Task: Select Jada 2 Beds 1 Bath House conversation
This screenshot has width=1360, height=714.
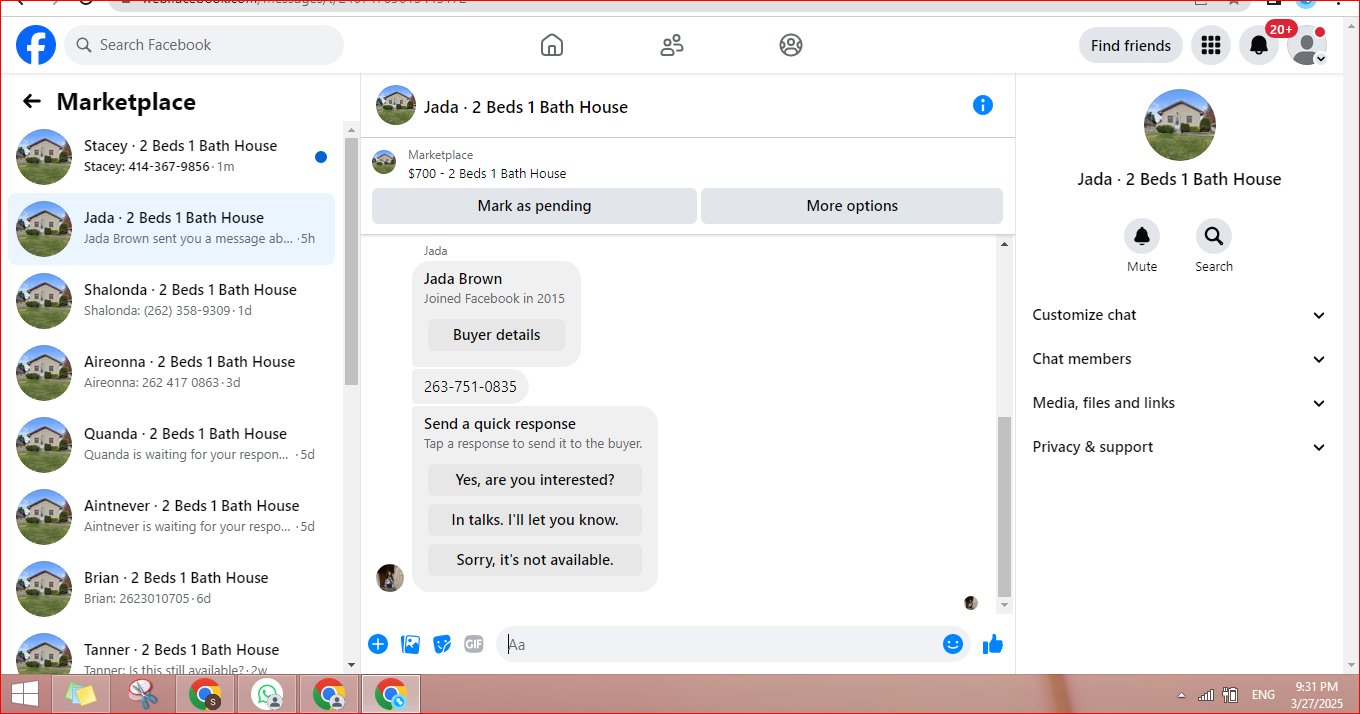Action: pos(172,229)
